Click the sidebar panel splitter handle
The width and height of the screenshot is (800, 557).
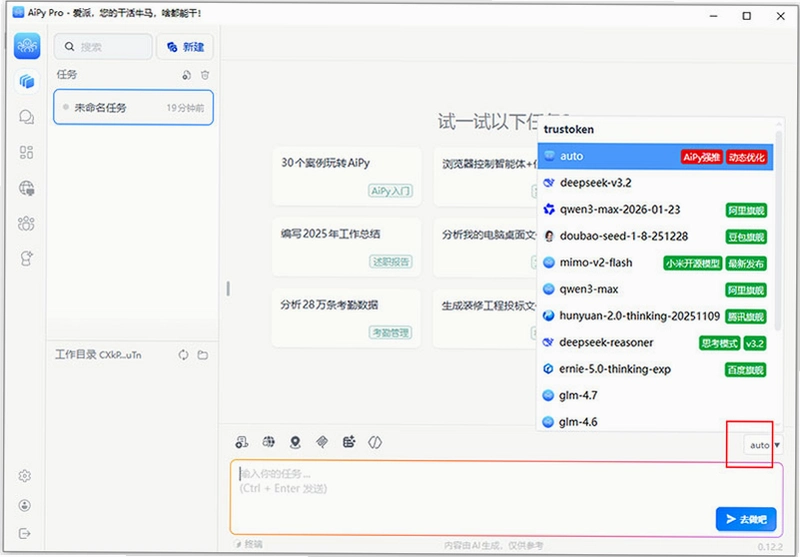pyautogui.click(x=228, y=289)
